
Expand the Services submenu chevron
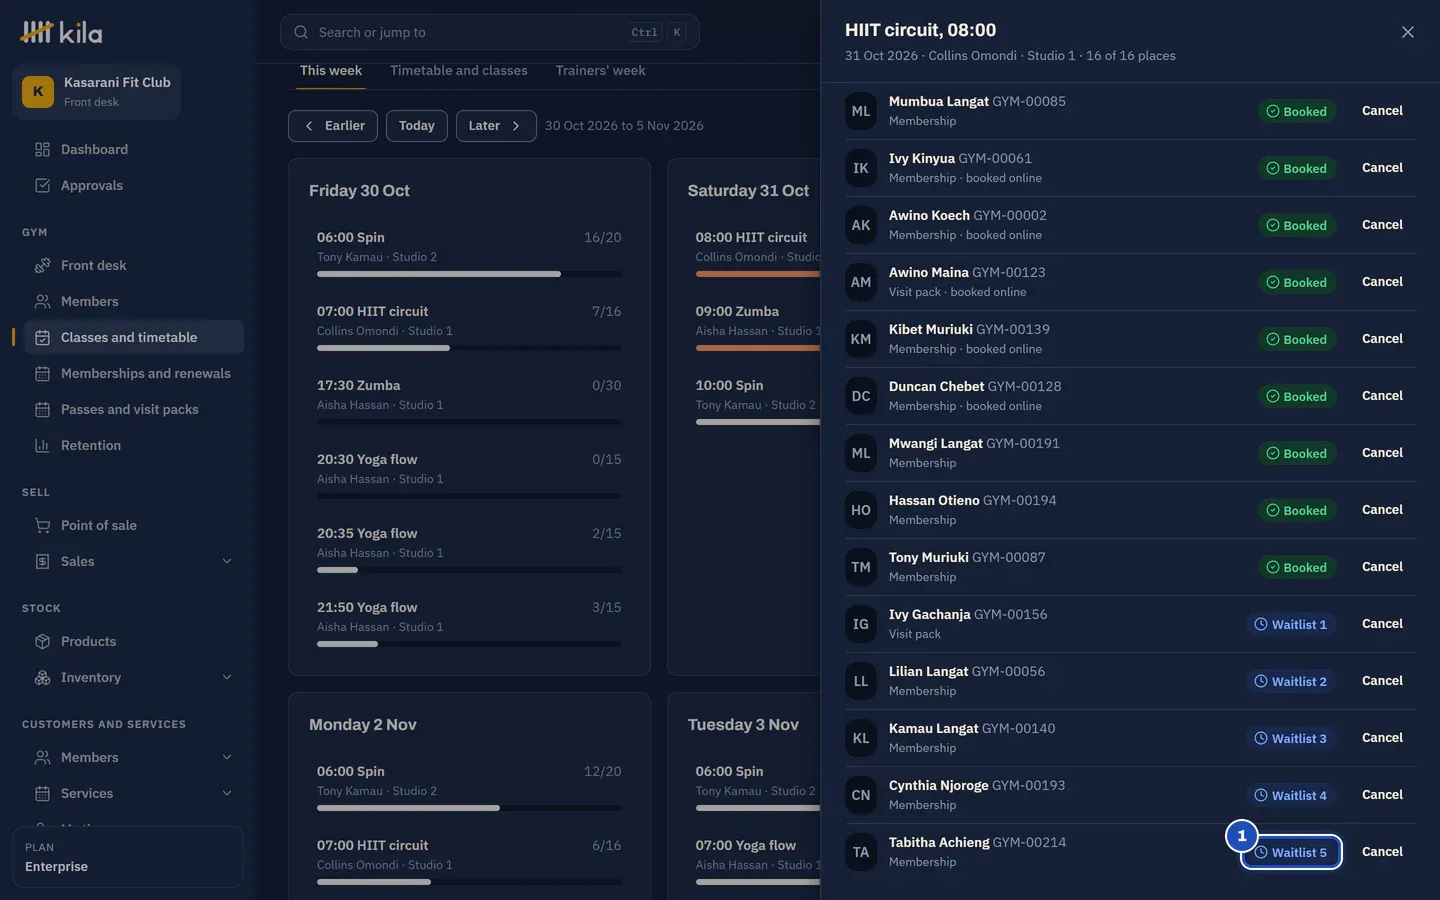(x=227, y=794)
